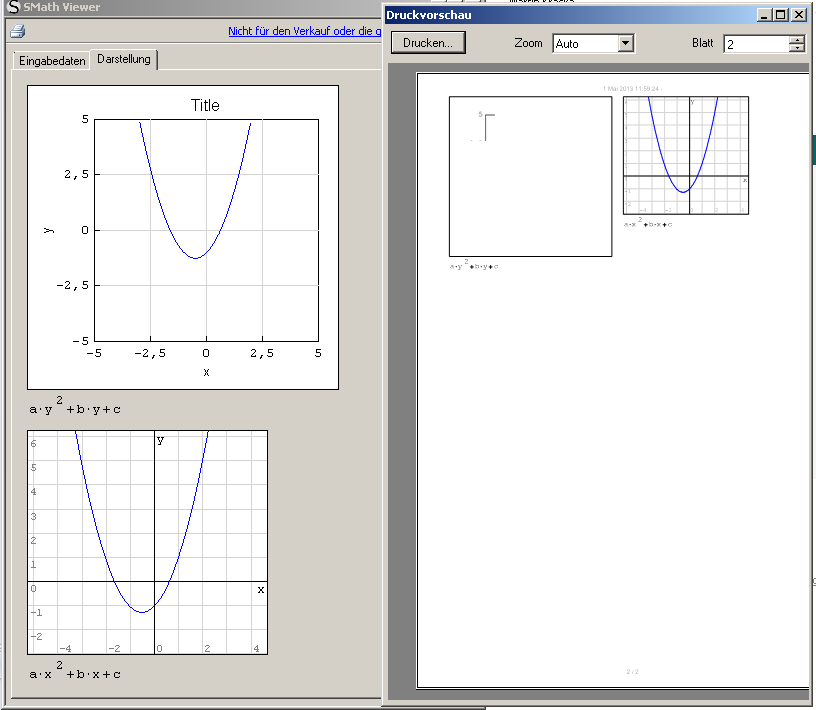Select the Darstellung tab

click(x=124, y=60)
